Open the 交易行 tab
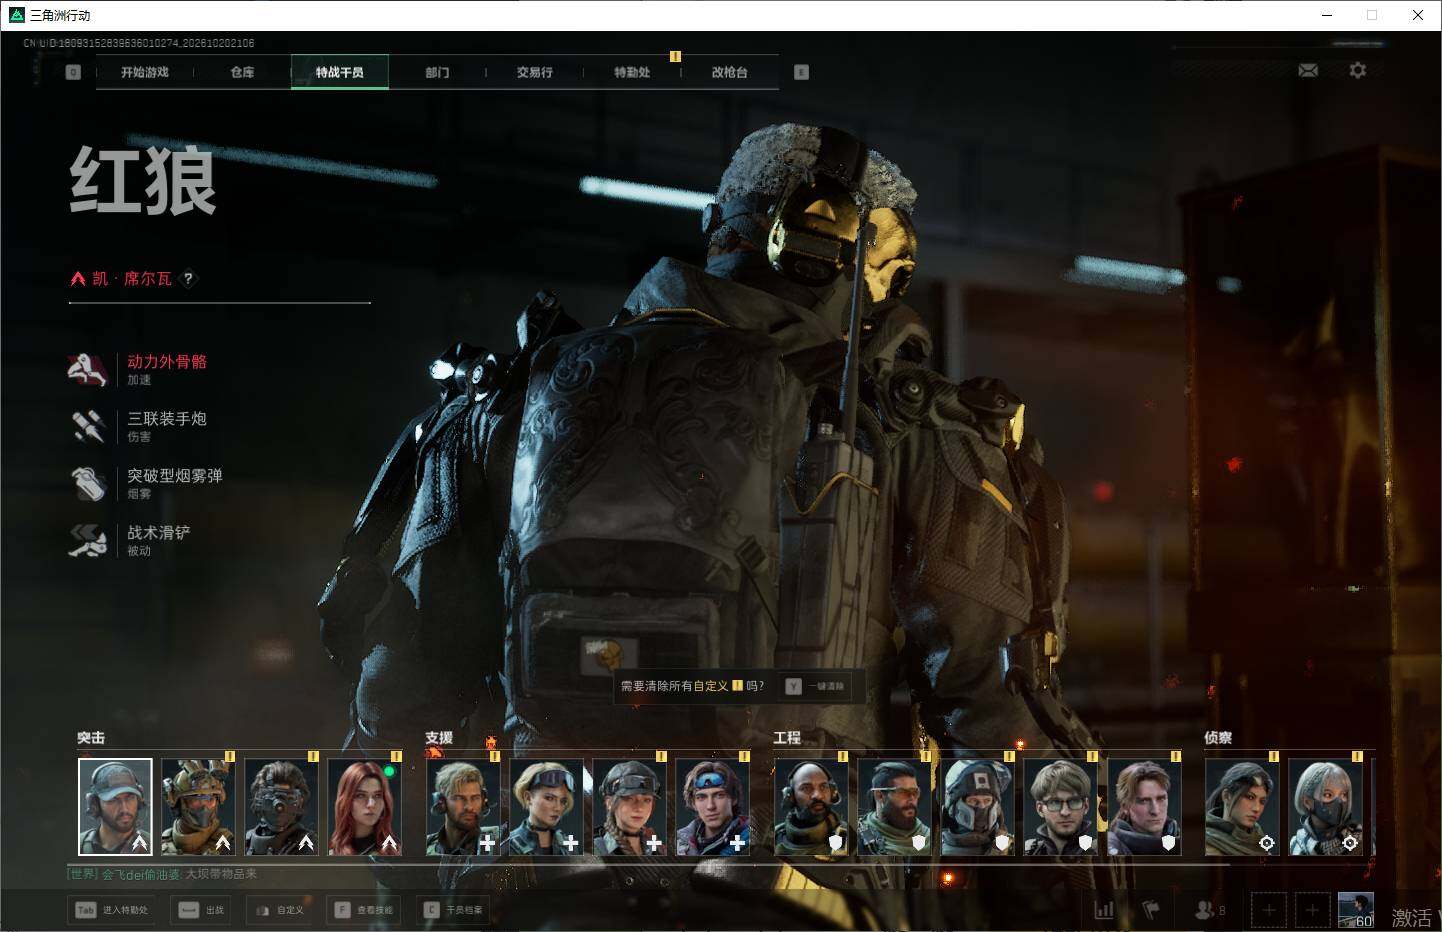Viewport: 1442px width, 932px height. pos(535,72)
